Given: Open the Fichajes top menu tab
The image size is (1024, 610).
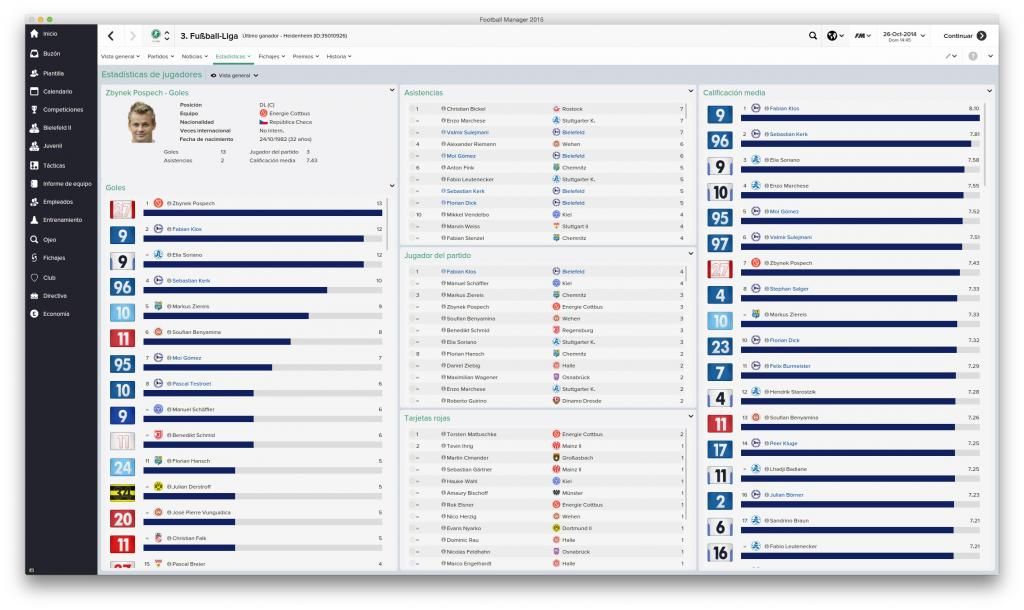Looking at the screenshot, I should click(x=272, y=56).
